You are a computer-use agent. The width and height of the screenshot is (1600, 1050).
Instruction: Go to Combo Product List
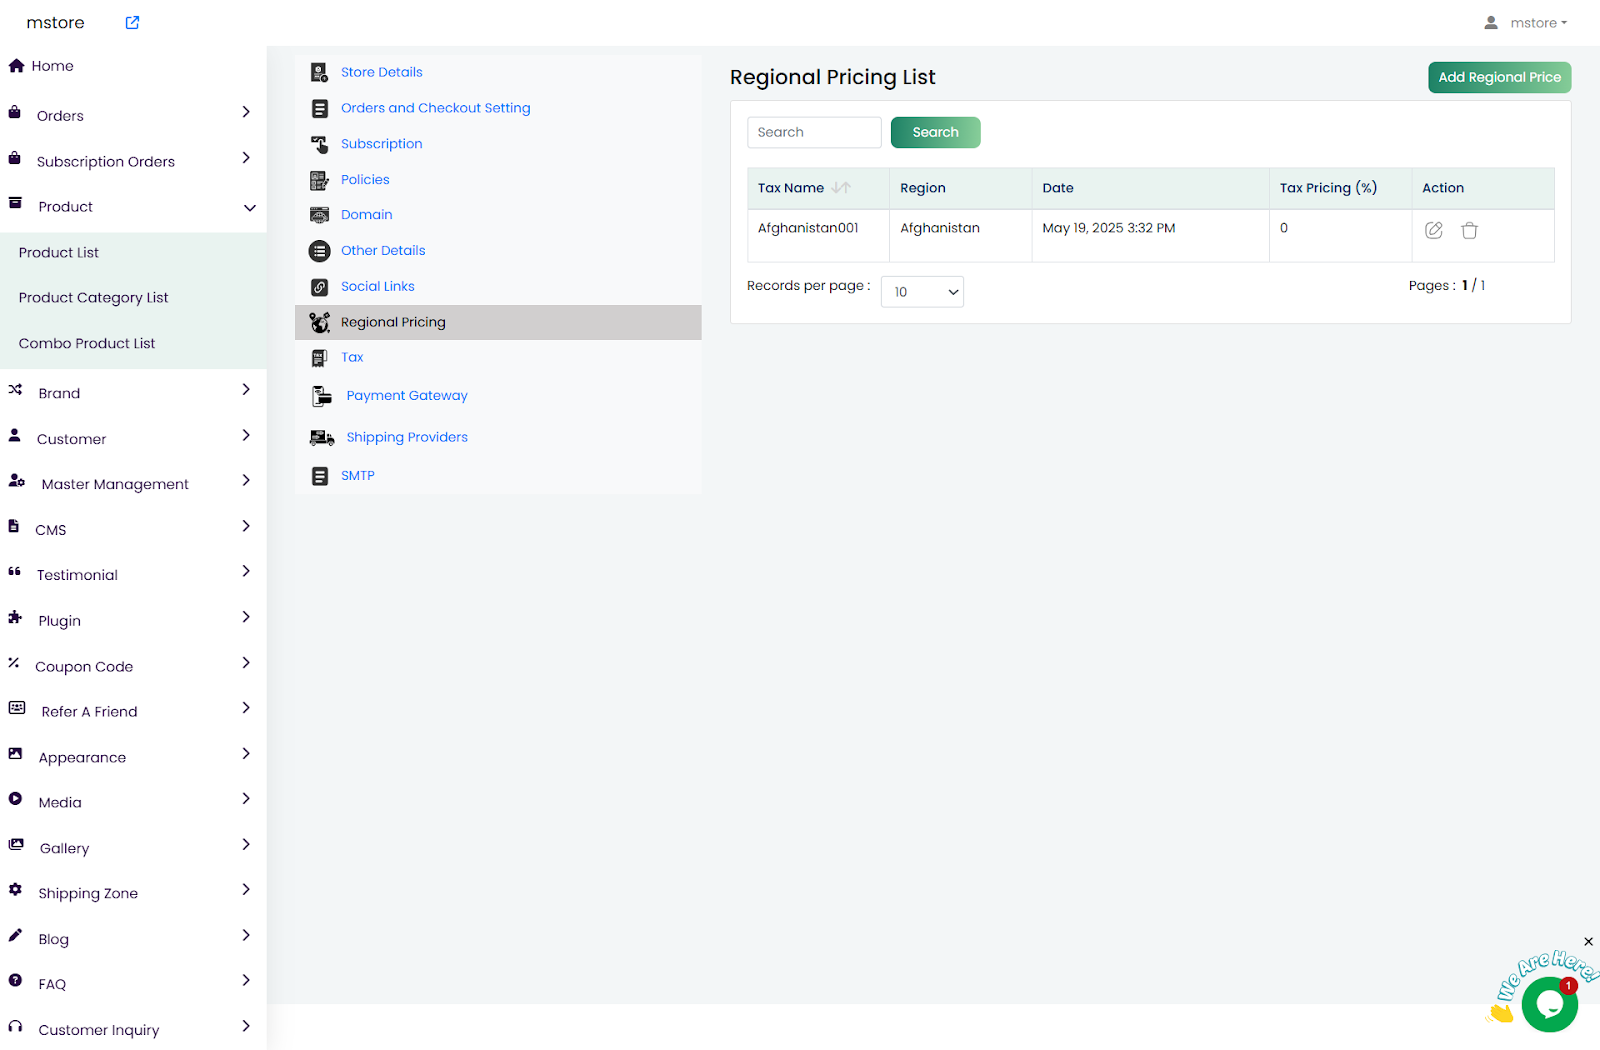87,343
